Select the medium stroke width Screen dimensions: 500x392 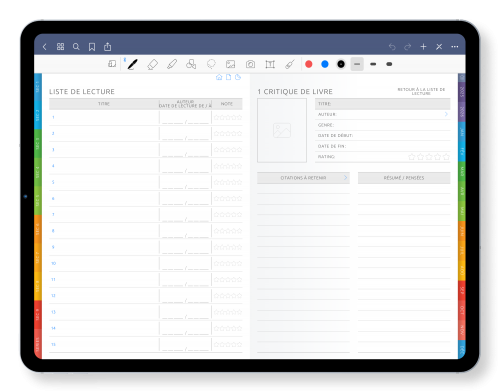point(373,64)
